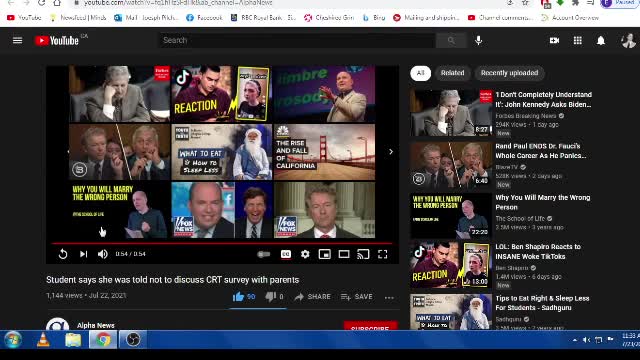Switch to Chrome in the taskbar
Screen dimensions: 640x360
[x=103, y=340]
